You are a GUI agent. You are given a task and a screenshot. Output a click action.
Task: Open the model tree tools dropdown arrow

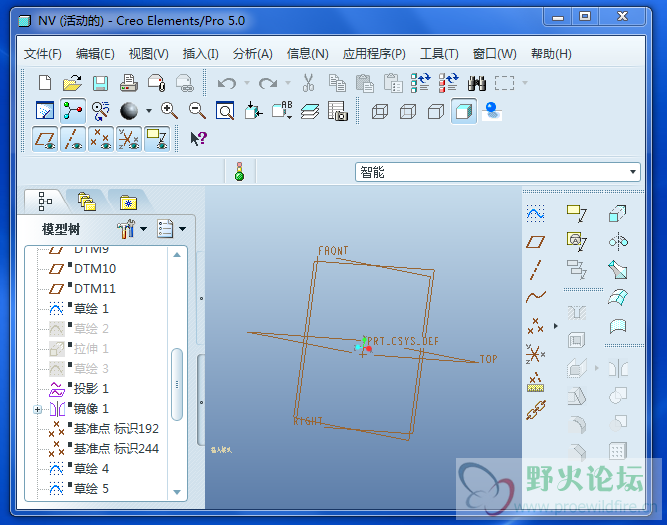tap(143, 229)
